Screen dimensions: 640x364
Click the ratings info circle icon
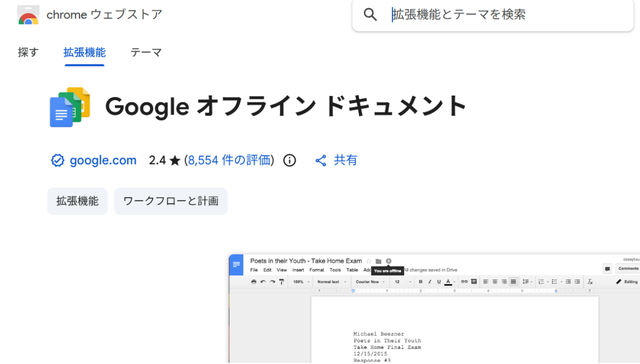[x=289, y=160]
